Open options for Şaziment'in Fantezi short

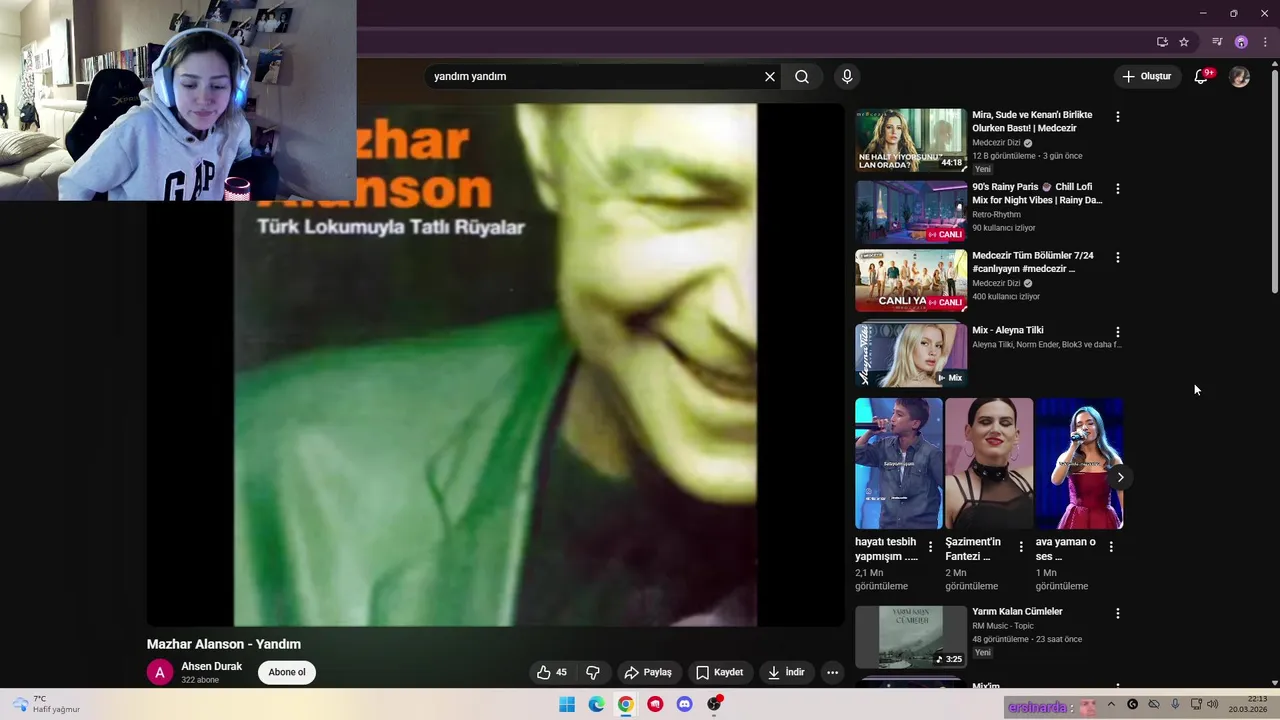pos(1021,547)
